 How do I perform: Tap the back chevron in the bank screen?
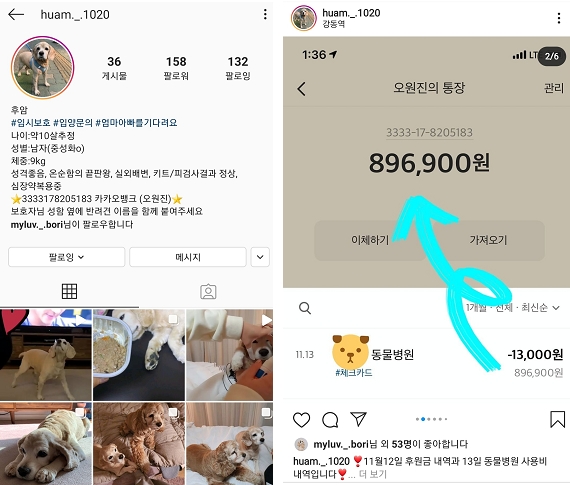pyautogui.click(x=301, y=88)
